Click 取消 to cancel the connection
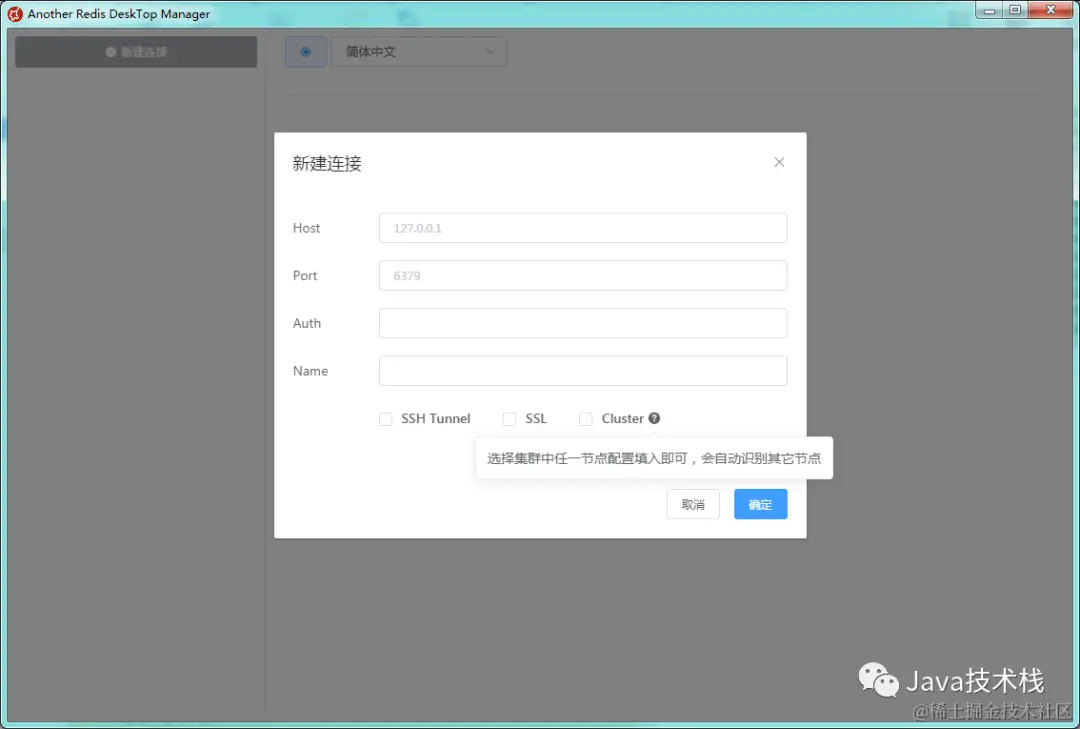 (x=693, y=504)
